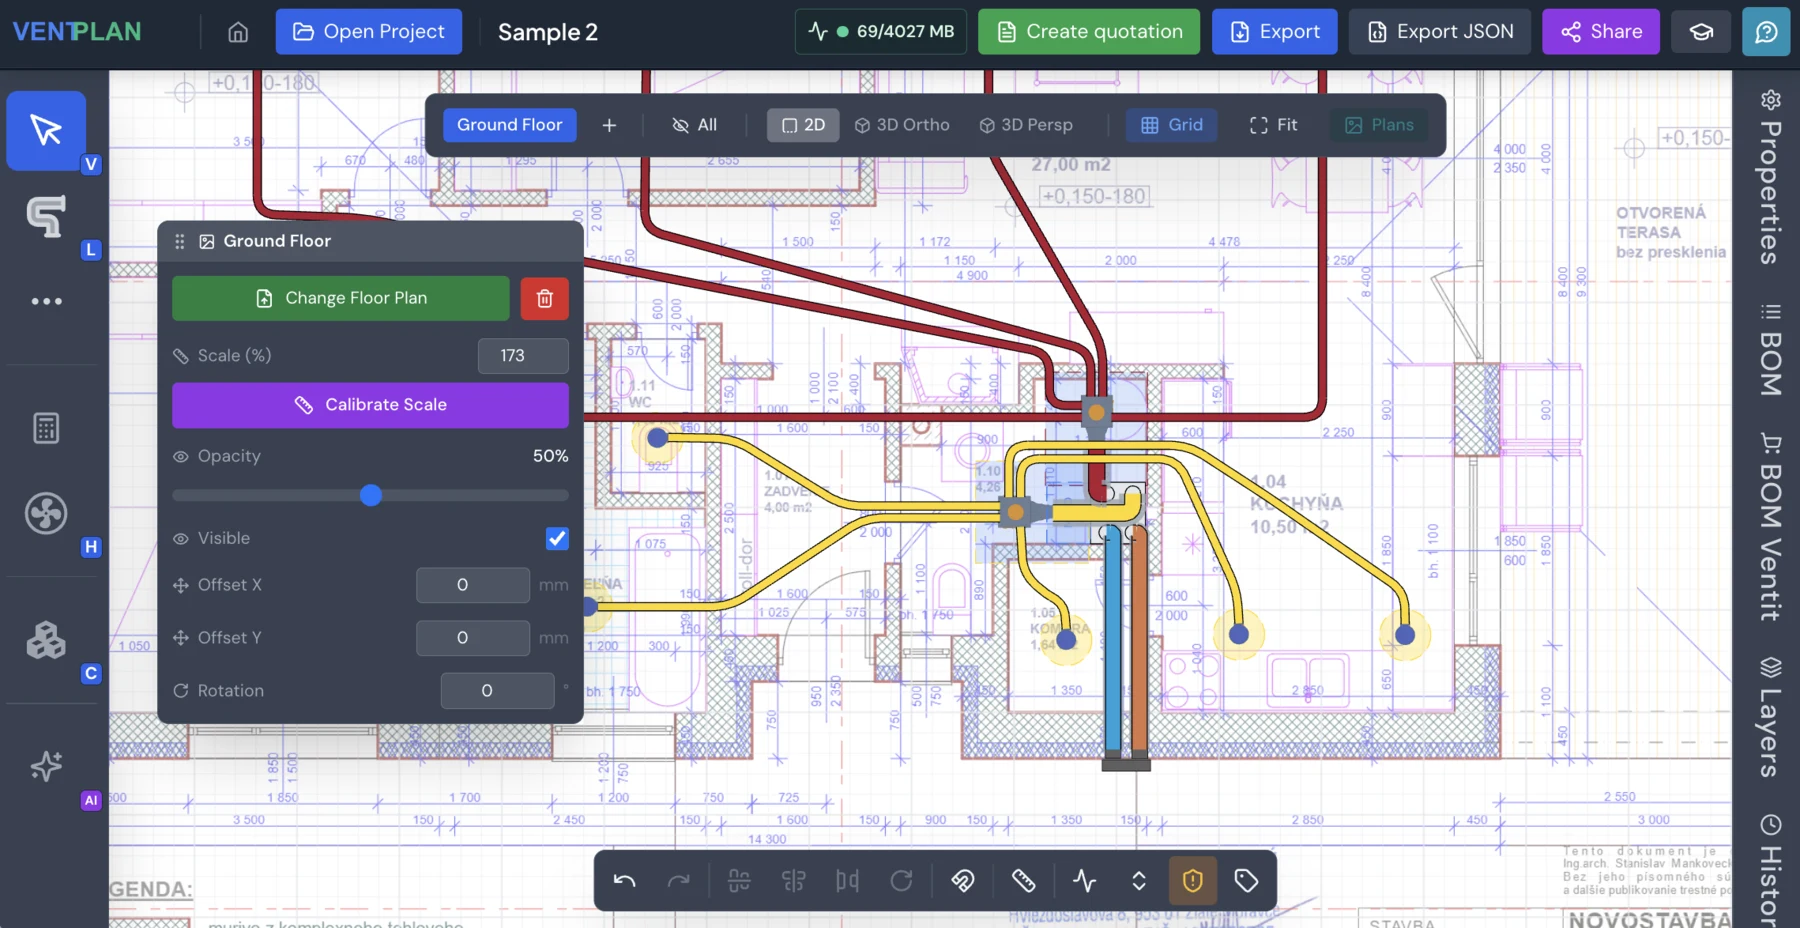Switch to 3D Persp view
Viewport: 1800px width, 928px height.
[1026, 125]
